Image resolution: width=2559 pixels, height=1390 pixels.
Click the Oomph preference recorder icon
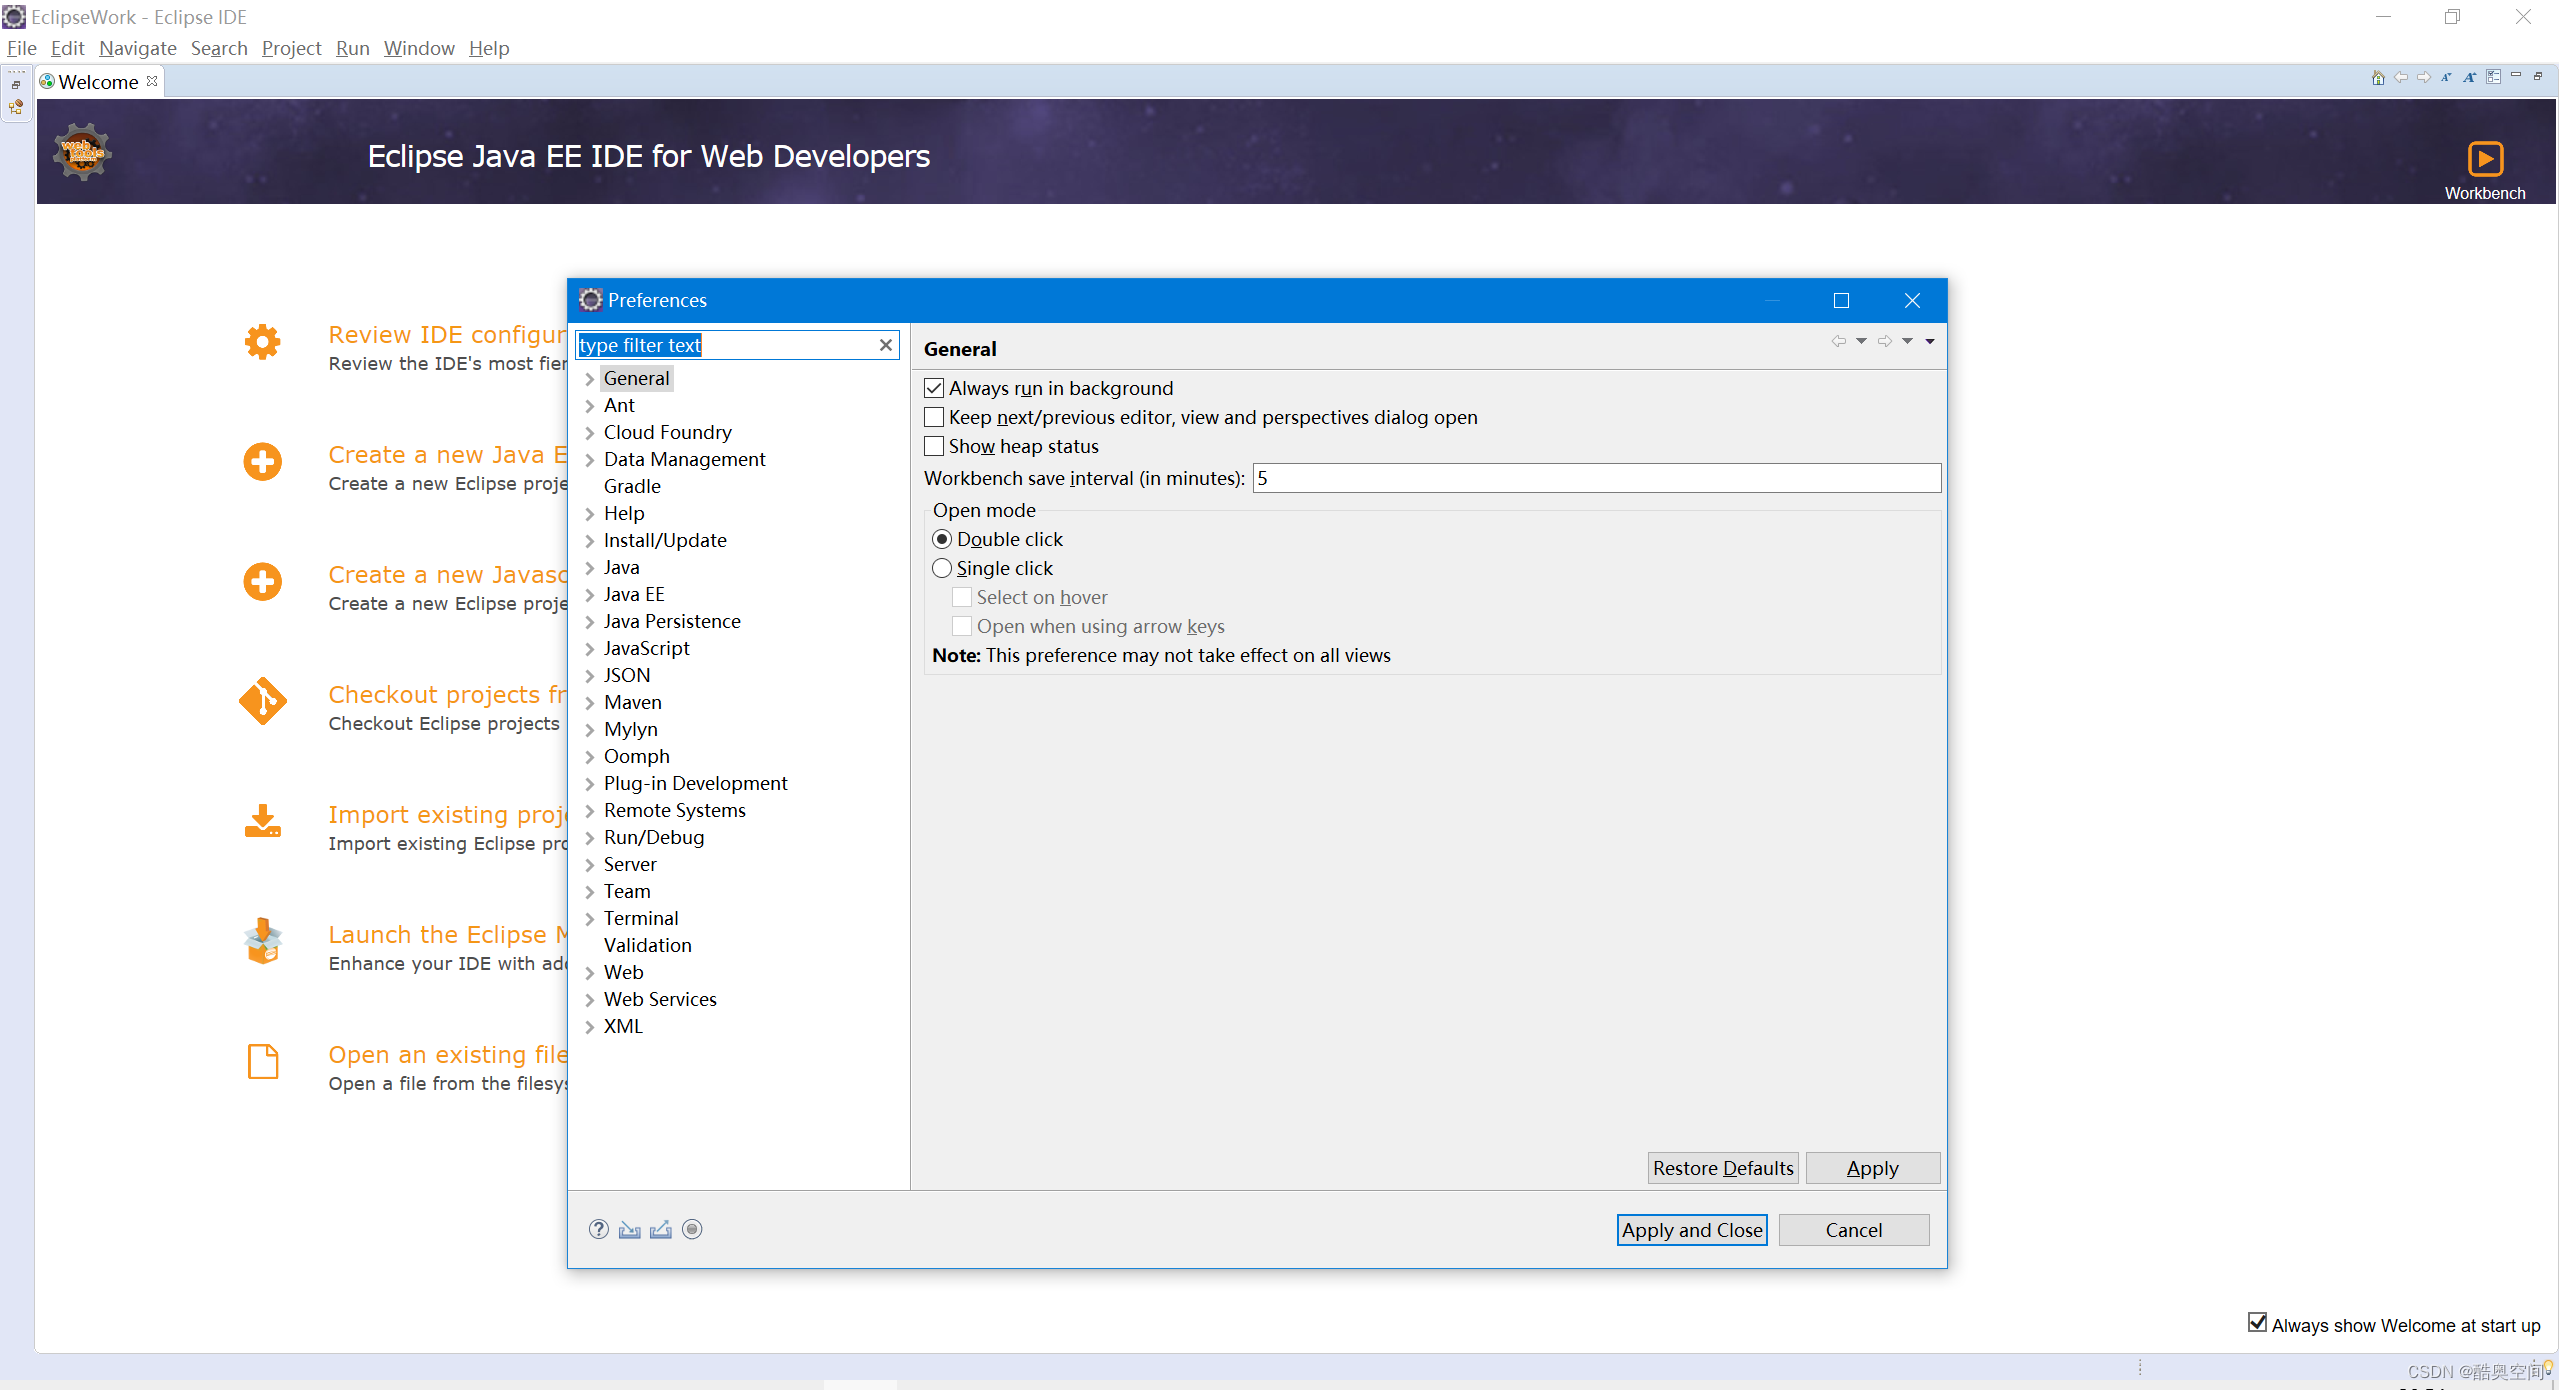(692, 1229)
